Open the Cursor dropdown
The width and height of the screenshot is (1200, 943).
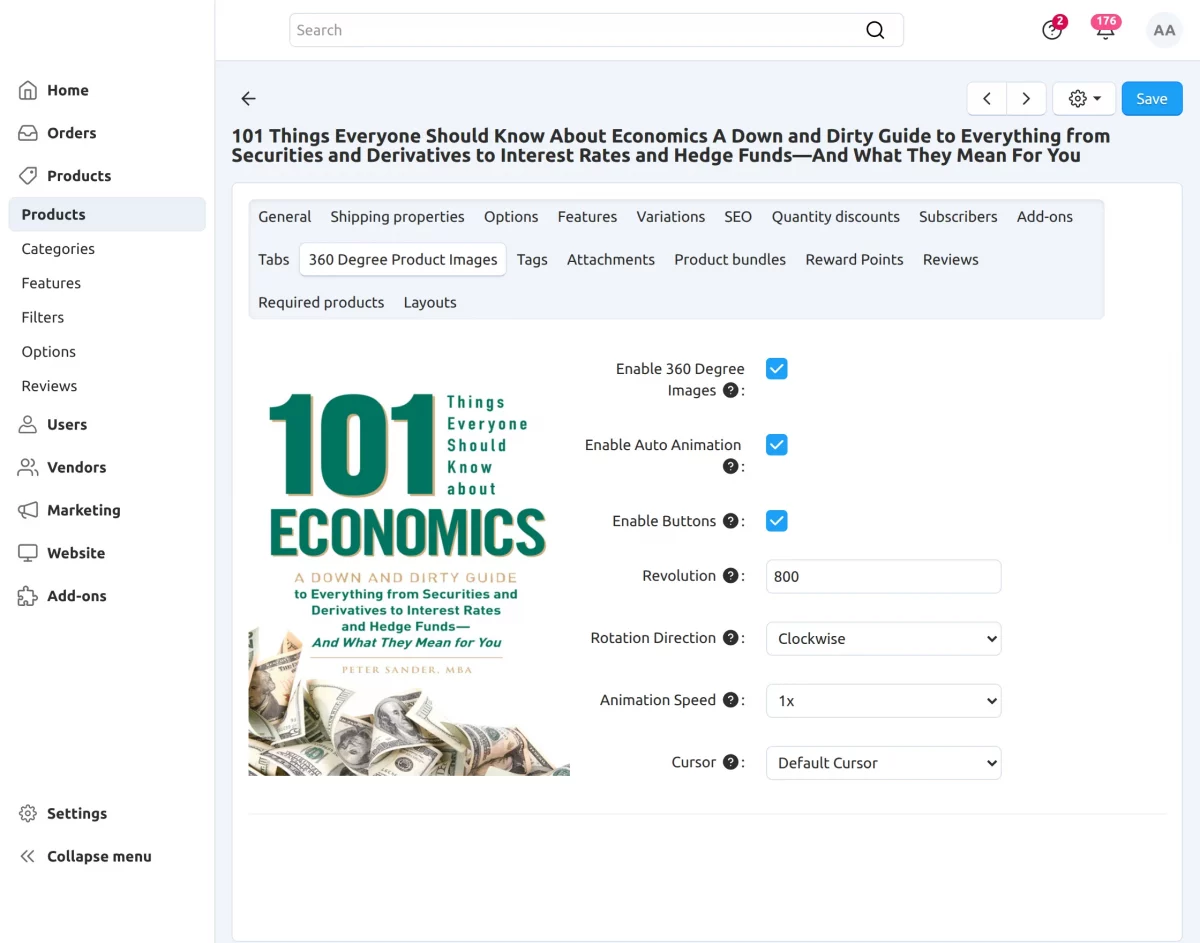coord(883,763)
